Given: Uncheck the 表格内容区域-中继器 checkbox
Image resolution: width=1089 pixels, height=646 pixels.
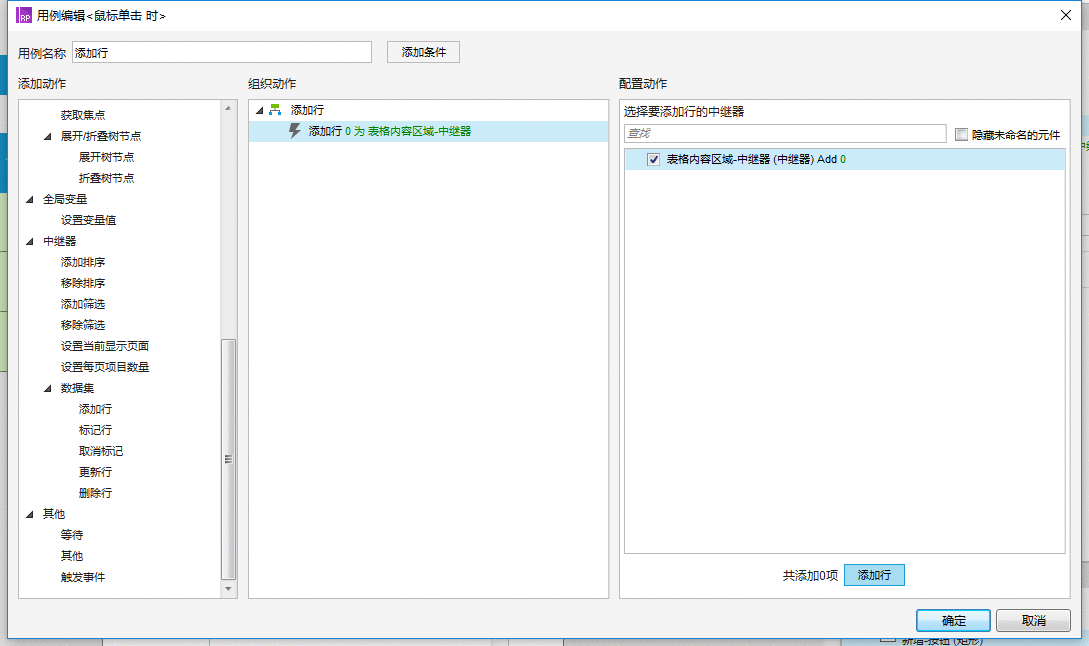Looking at the screenshot, I should tap(654, 159).
